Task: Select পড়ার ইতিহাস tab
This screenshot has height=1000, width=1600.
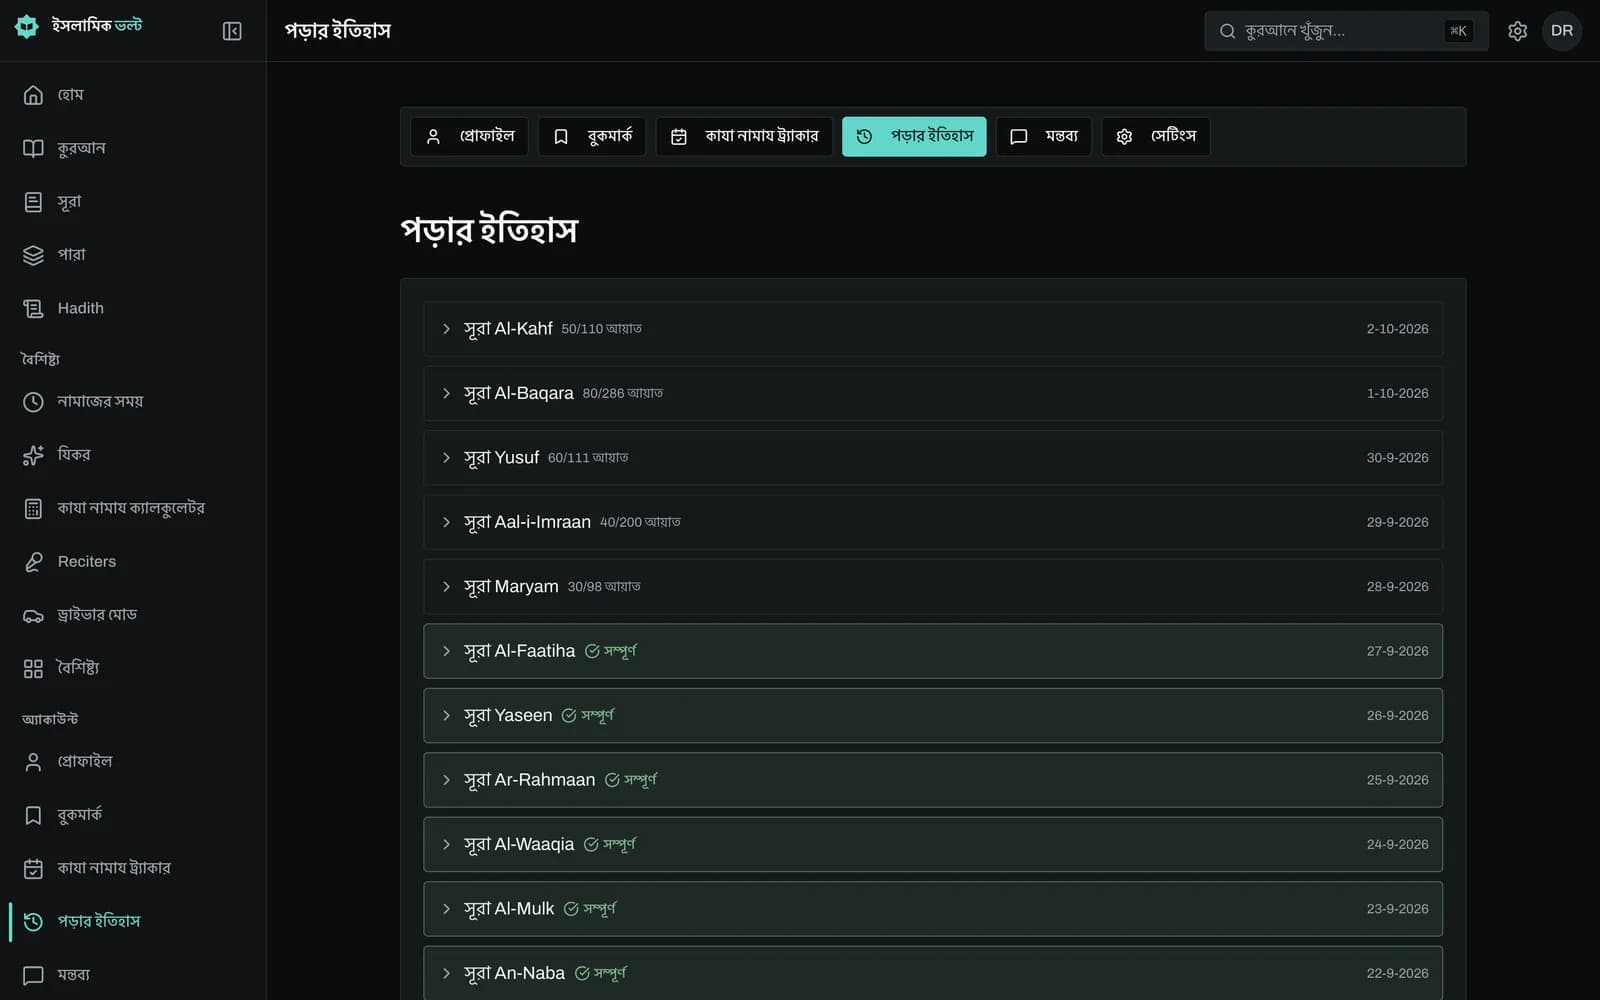Action: click(x=914, y=136)
